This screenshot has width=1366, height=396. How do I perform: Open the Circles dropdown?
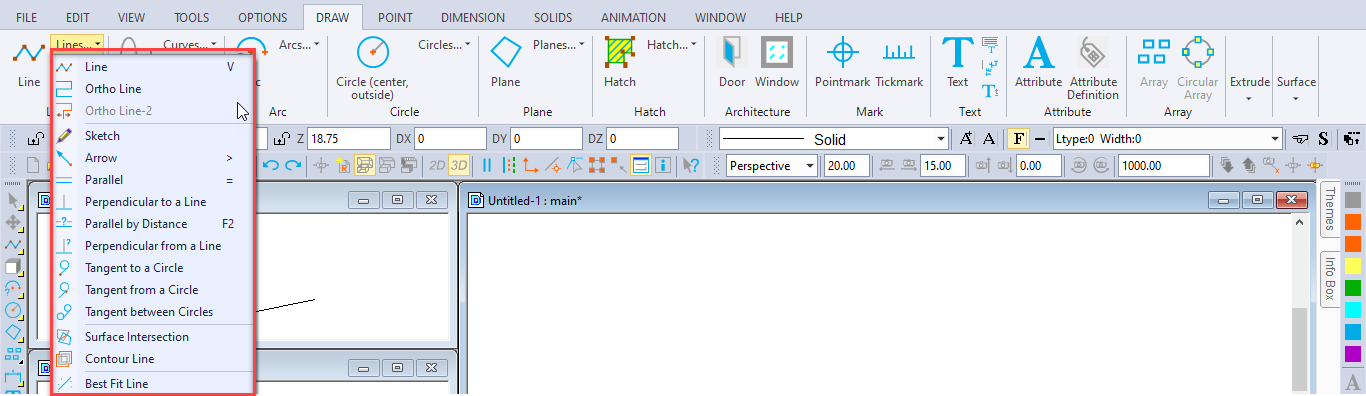(445, 44)
